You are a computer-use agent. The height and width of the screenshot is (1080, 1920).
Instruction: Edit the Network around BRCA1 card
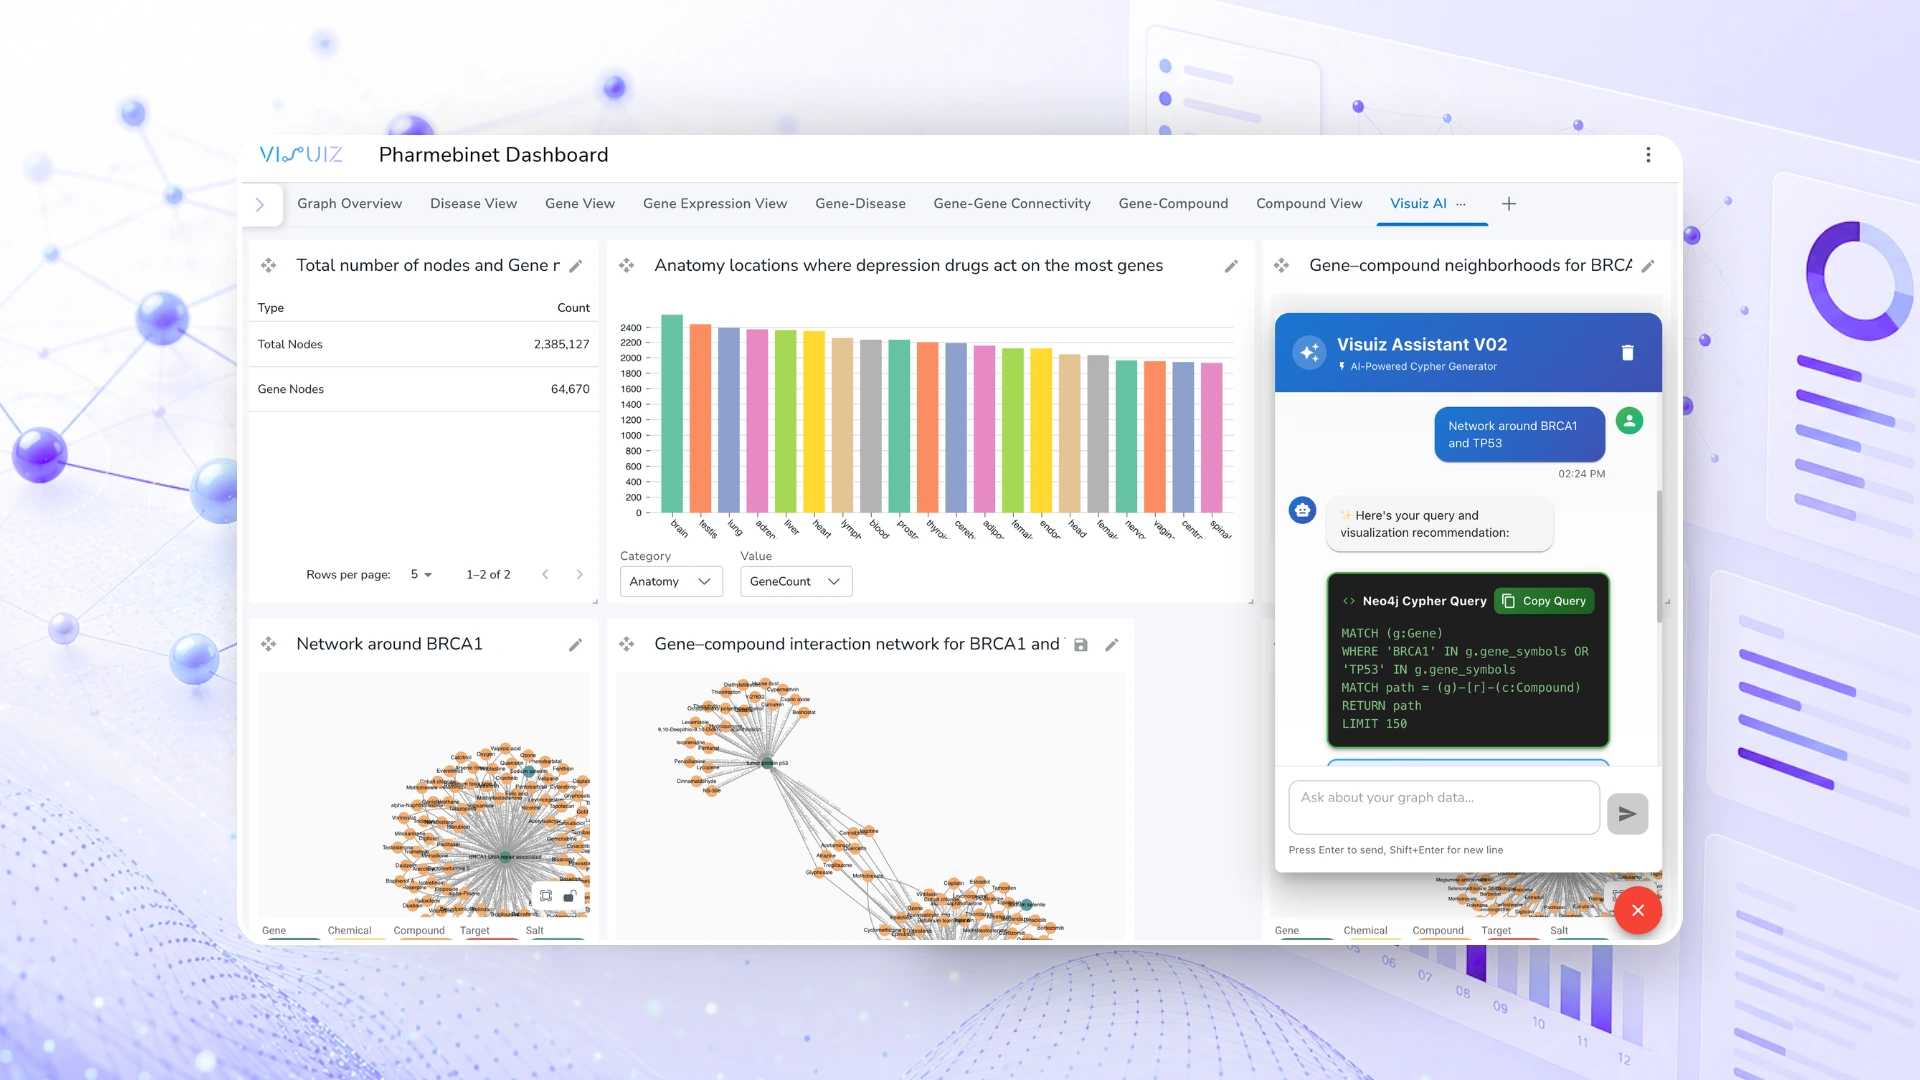click(x=575, y=645)
